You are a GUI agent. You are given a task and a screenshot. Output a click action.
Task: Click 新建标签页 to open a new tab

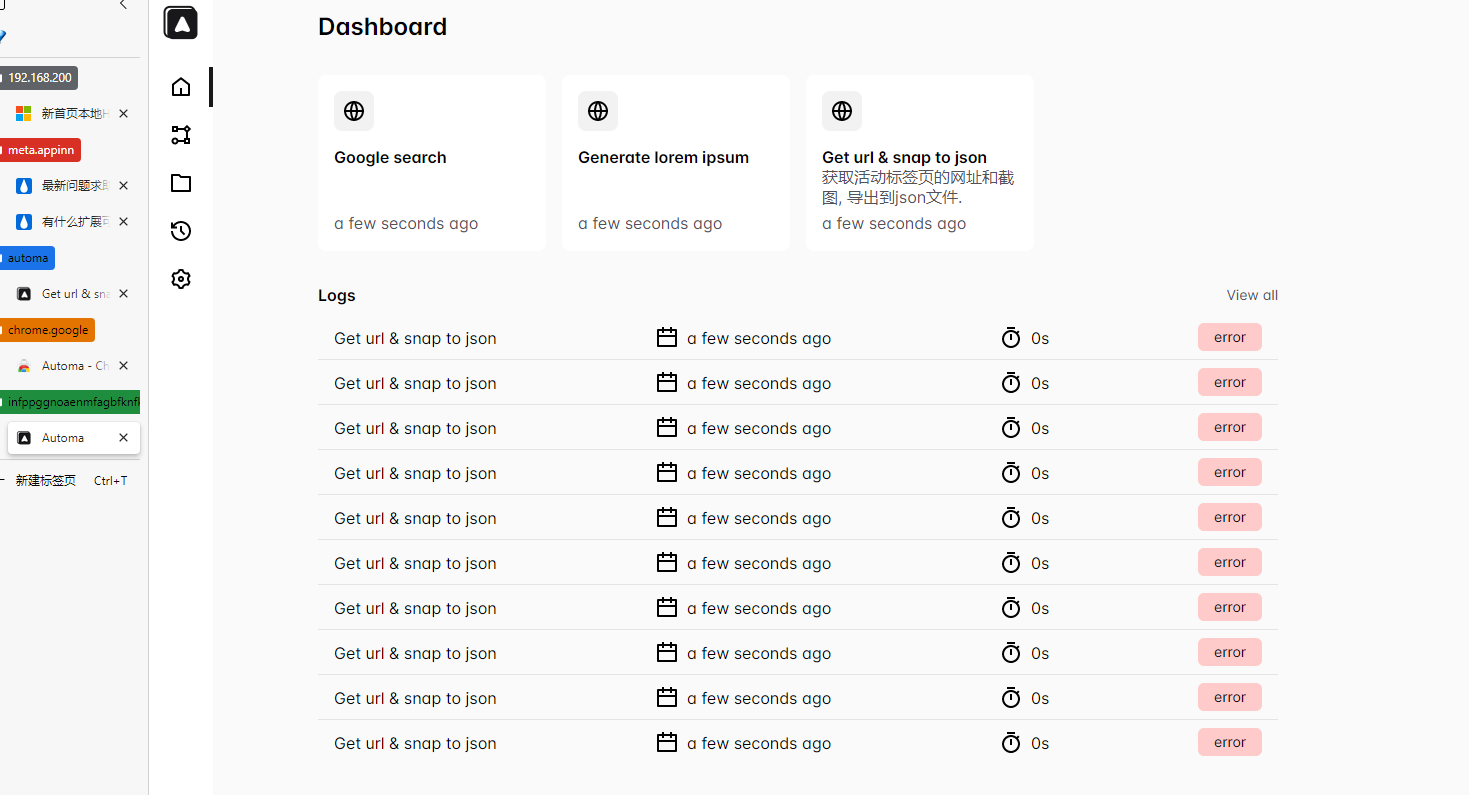(x=46, y=481)
